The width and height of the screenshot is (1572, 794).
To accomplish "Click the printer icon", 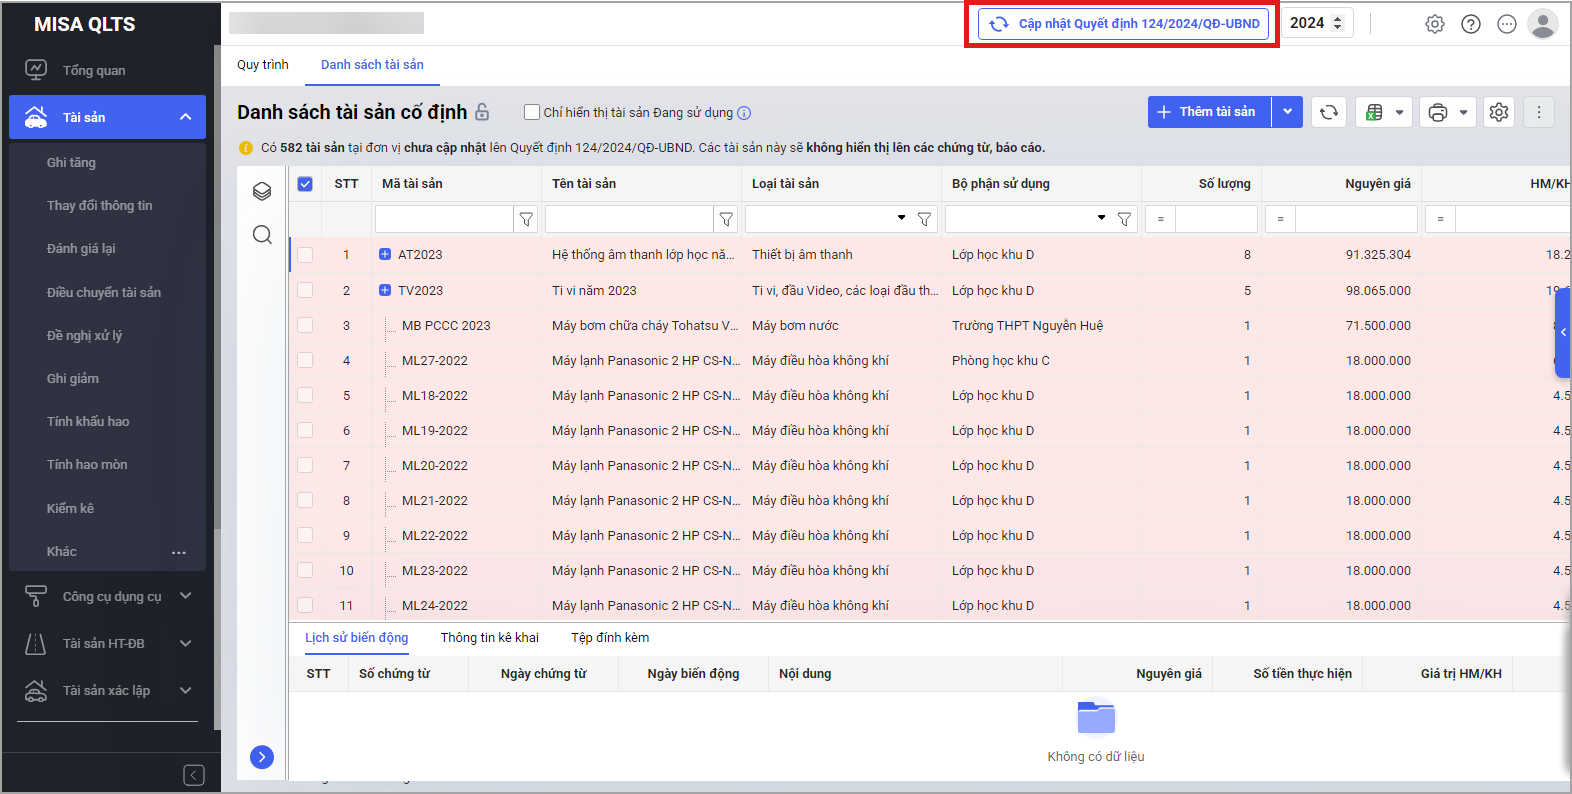I will click(x=1438, y=112).
